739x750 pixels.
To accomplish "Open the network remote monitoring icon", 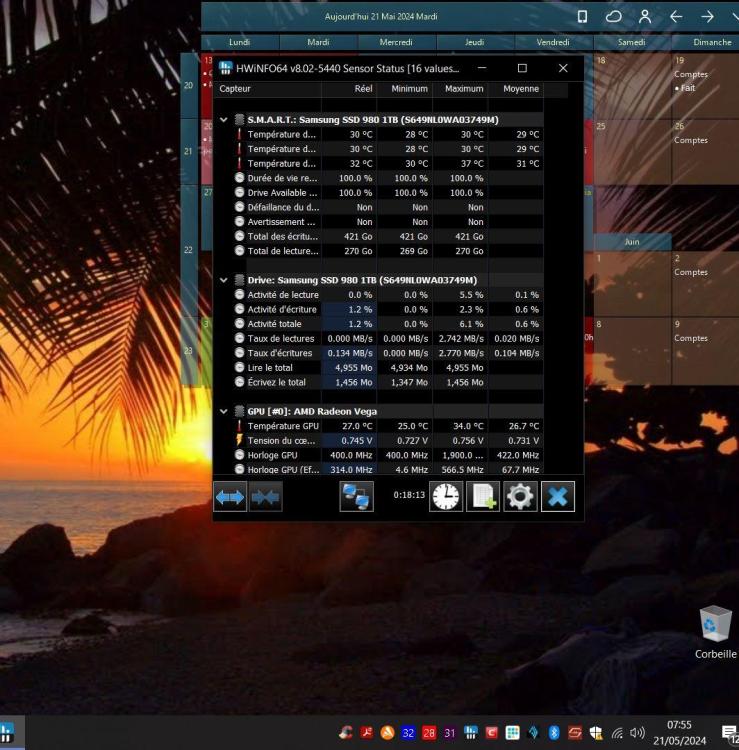I will point(356,497).
